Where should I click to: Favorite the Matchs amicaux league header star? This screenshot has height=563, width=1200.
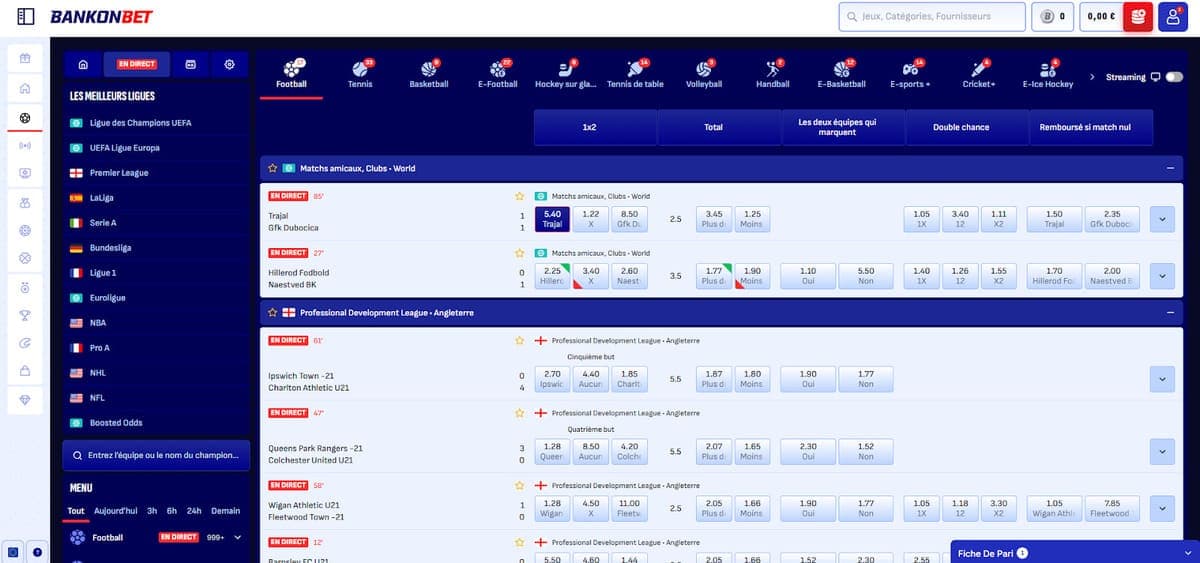point(272,168)
